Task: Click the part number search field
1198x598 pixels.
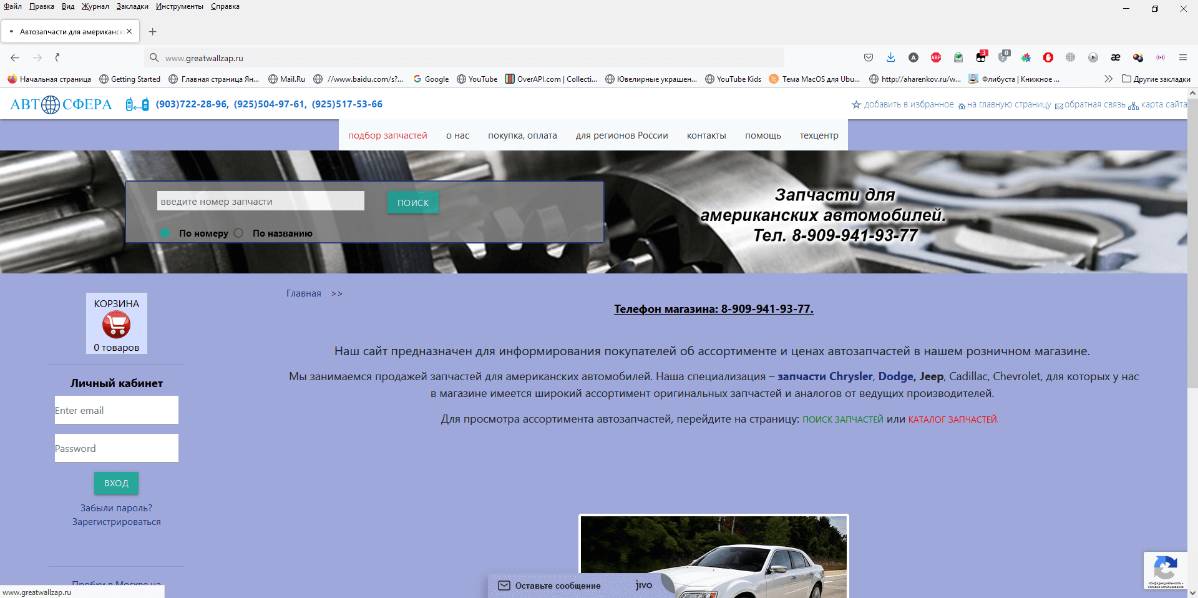Action: 260,202
